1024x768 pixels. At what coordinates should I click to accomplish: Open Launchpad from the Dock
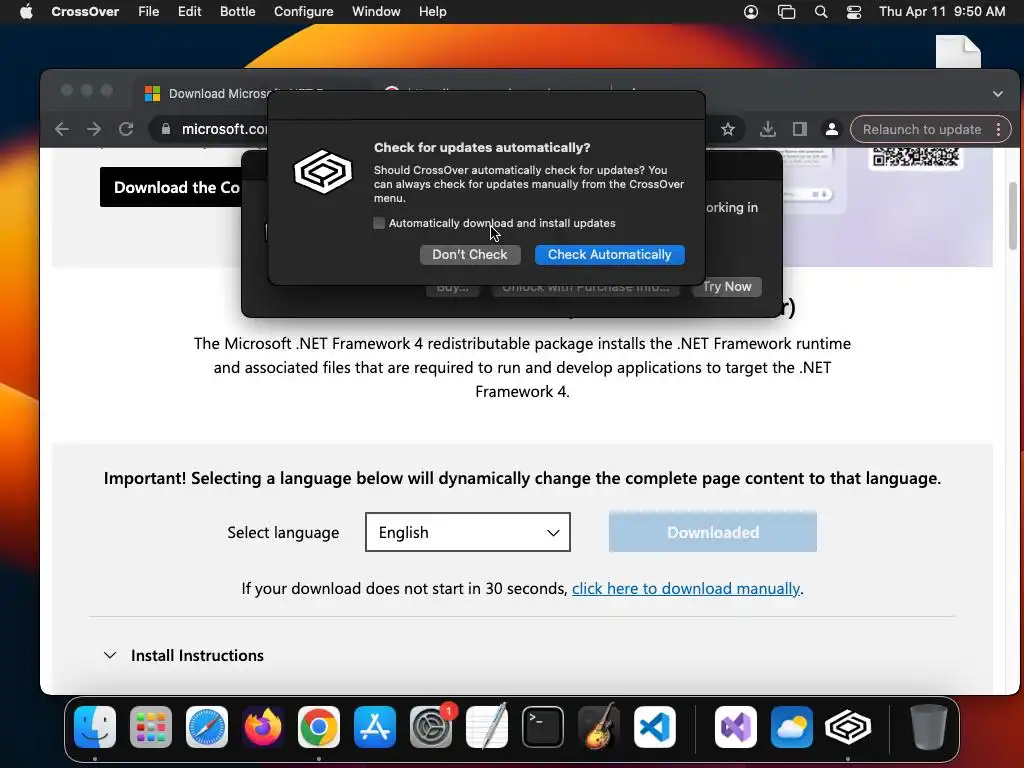[x=151, y=727]
